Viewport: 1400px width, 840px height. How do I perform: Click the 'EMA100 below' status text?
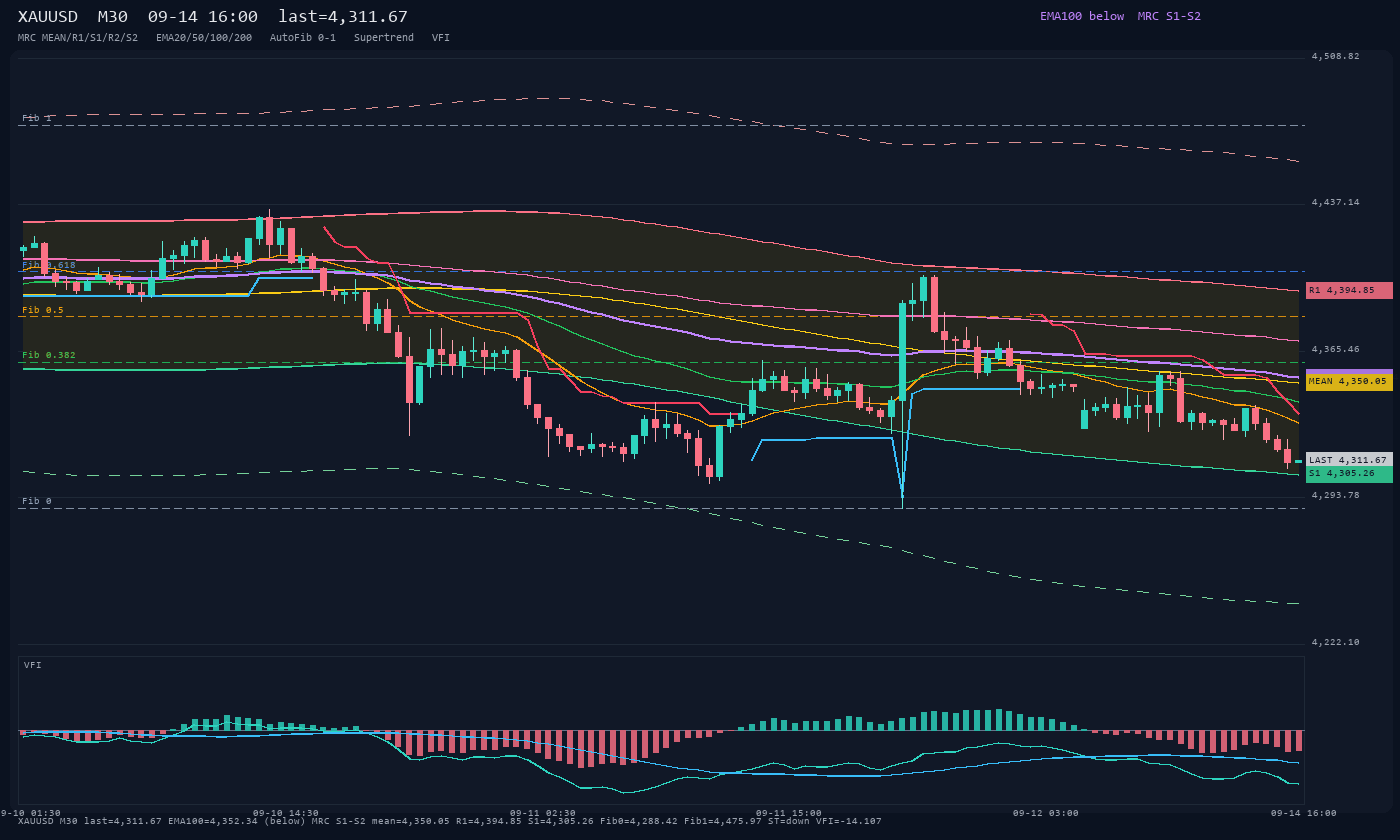click(1082, 17)
